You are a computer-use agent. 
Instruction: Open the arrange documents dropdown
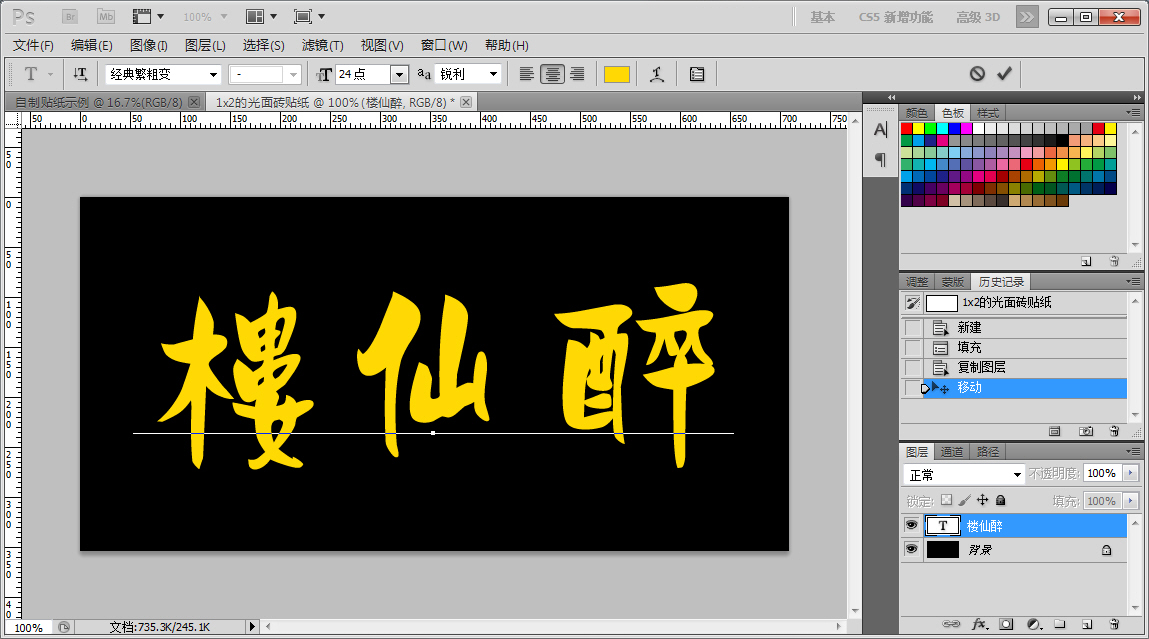coord(262,16)
